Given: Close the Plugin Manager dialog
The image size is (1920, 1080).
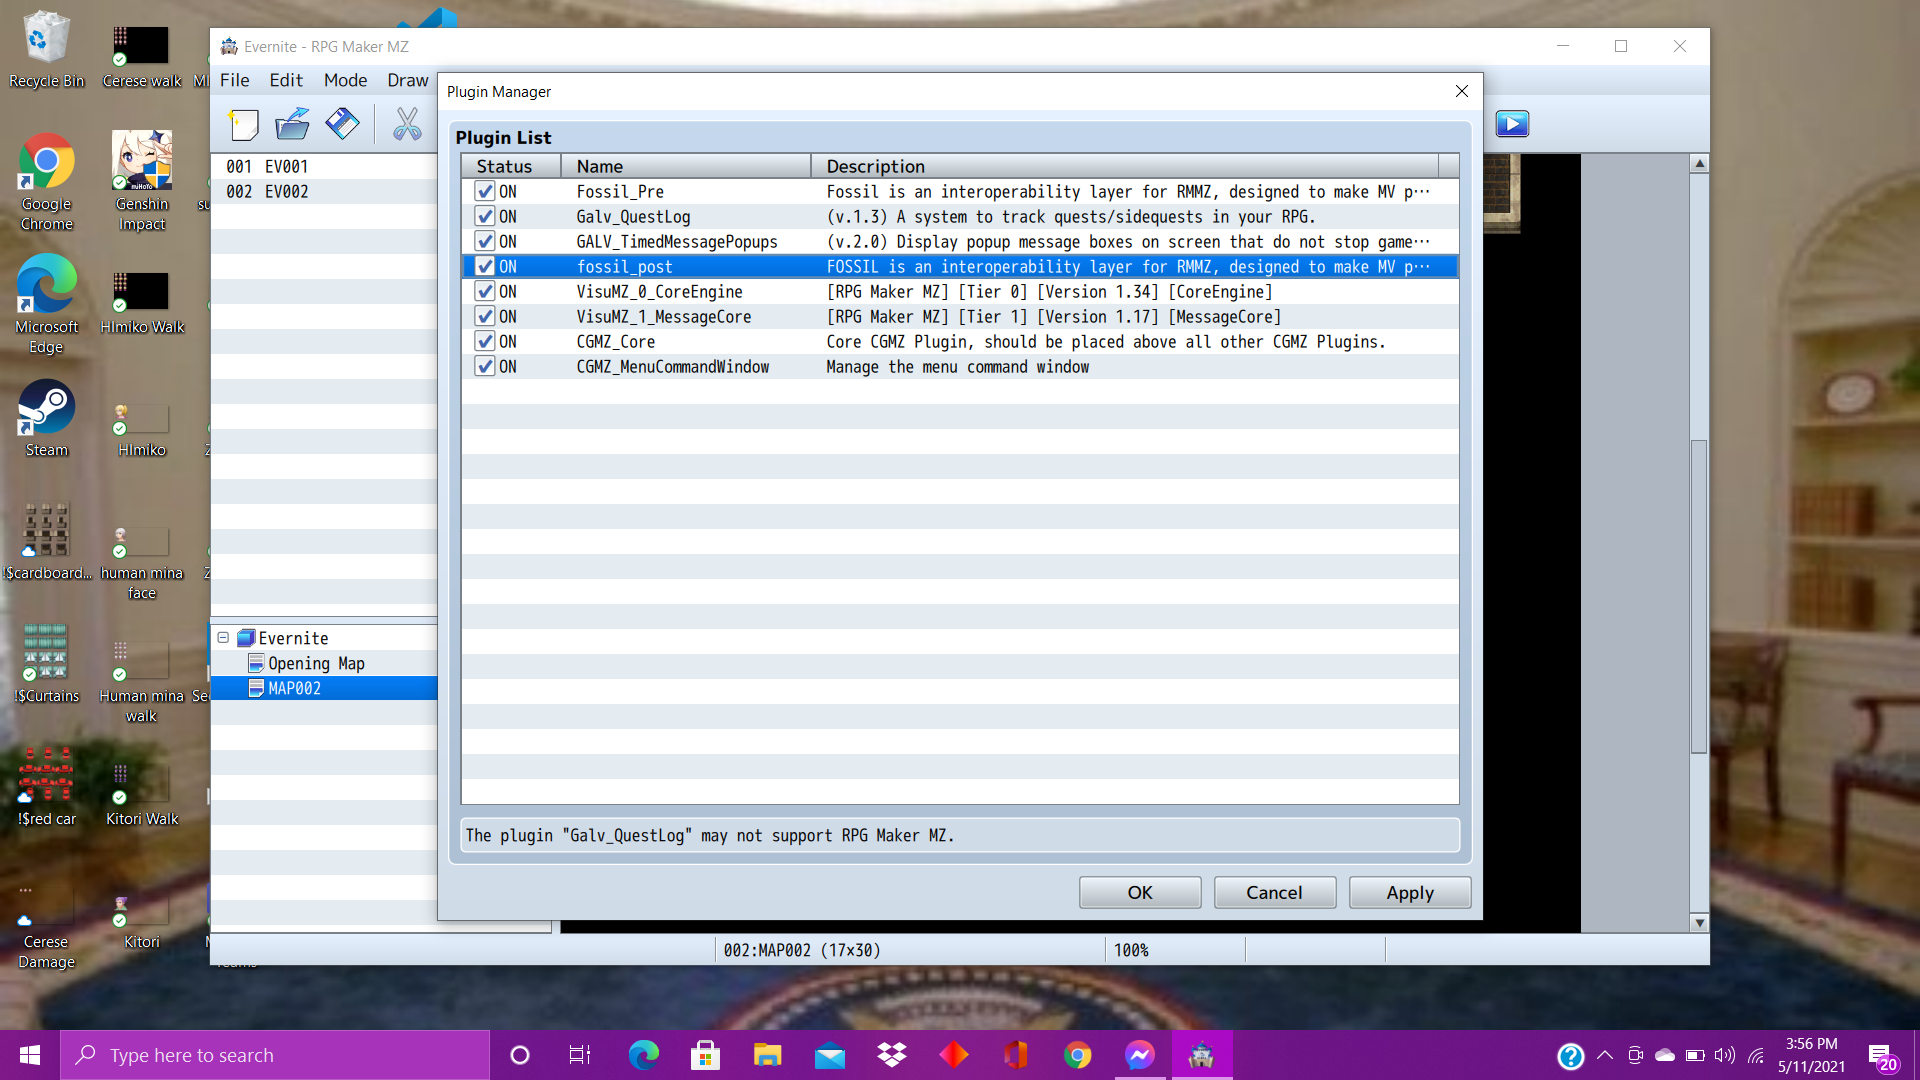Looking at the screenshot, I should click(1462, 91).
